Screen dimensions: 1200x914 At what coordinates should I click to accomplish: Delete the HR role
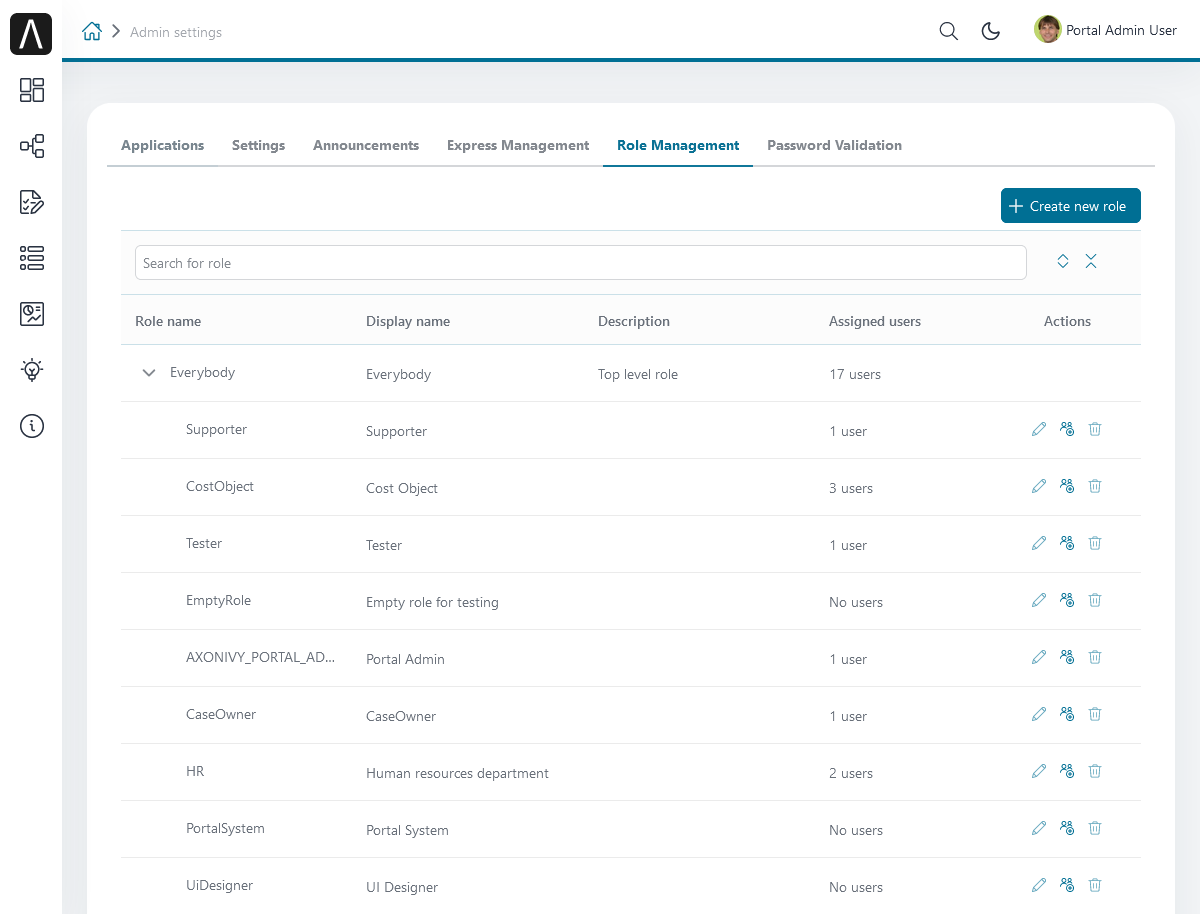pos(1095,771)
